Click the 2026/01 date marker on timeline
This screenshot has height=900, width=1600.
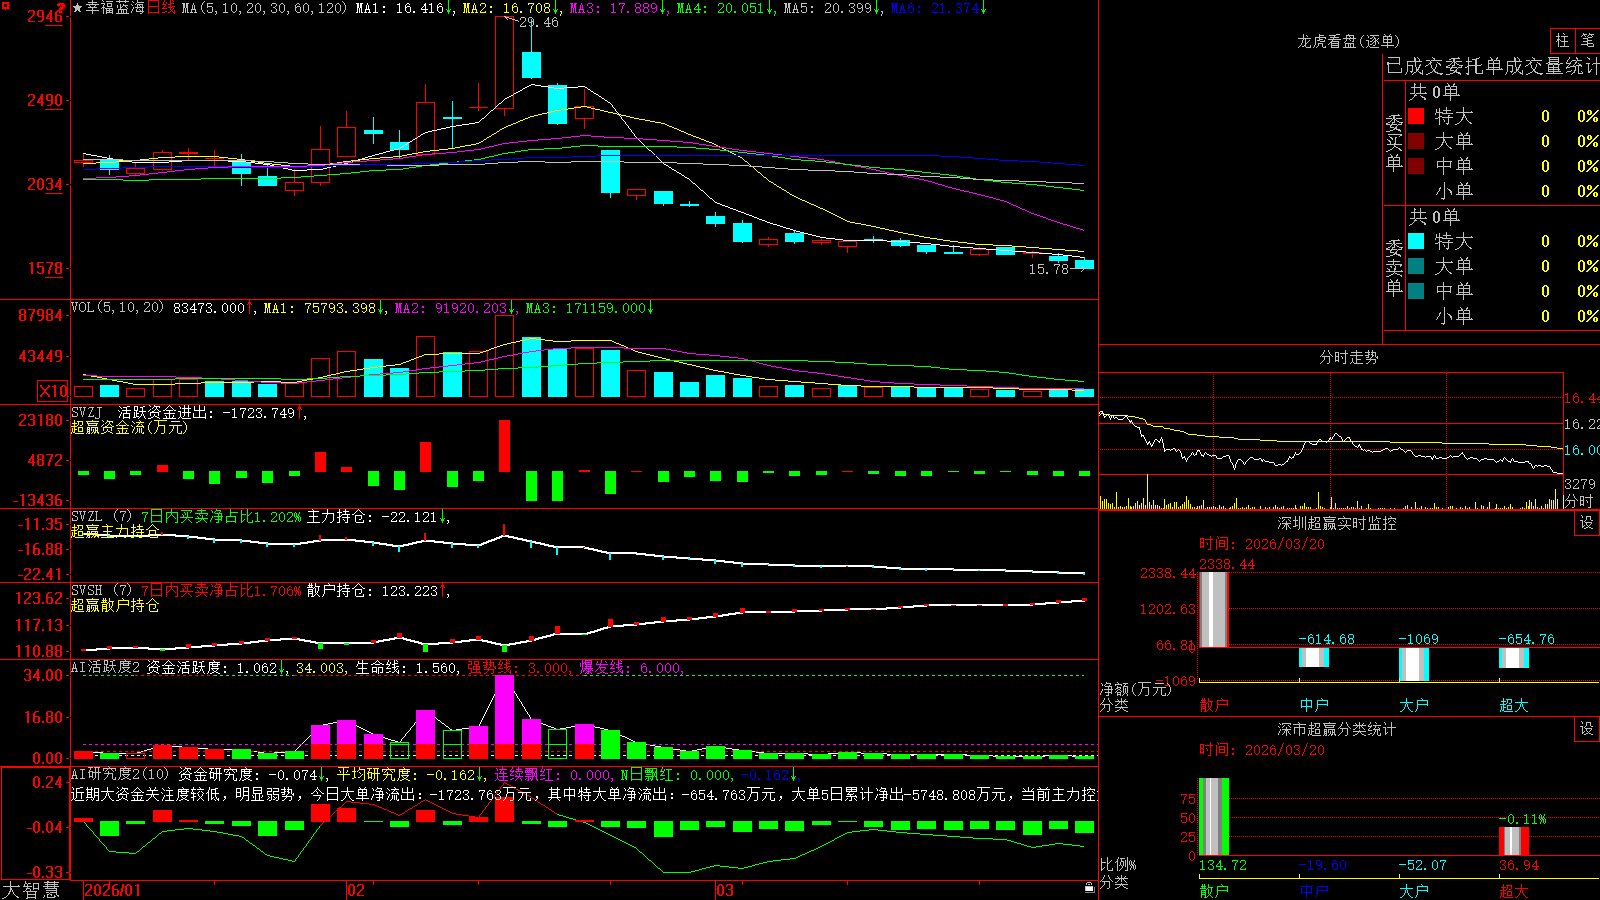113,890
